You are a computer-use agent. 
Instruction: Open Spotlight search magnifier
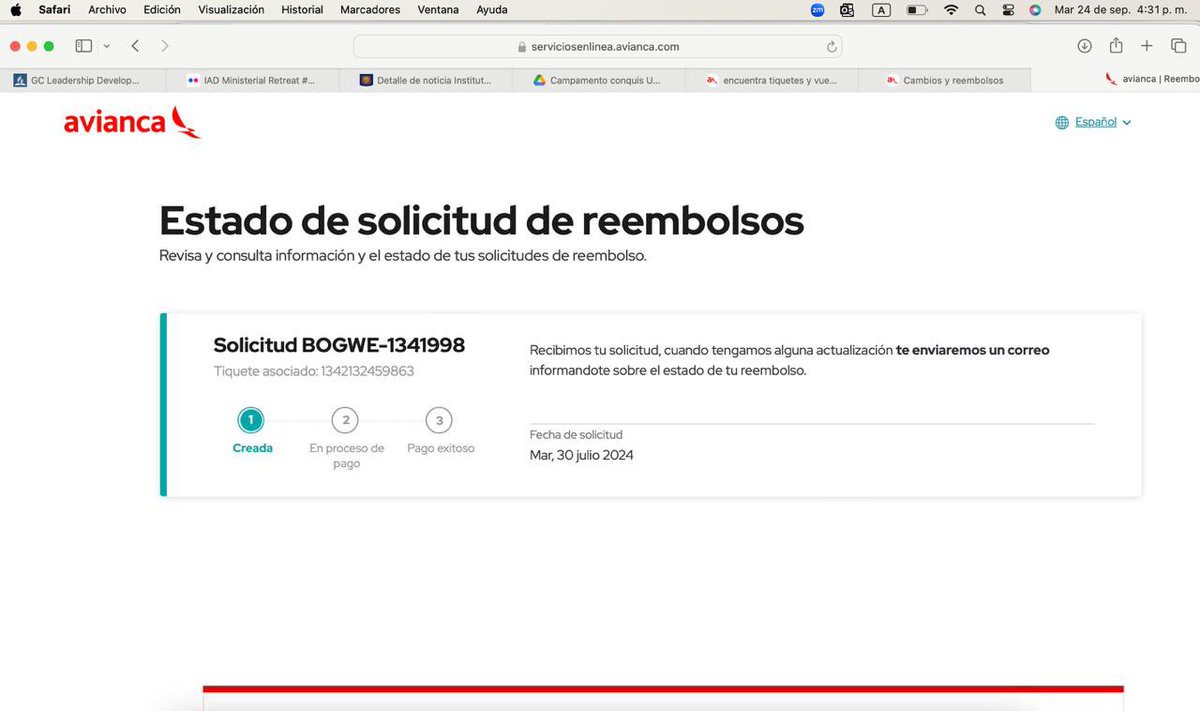[980, 10]
